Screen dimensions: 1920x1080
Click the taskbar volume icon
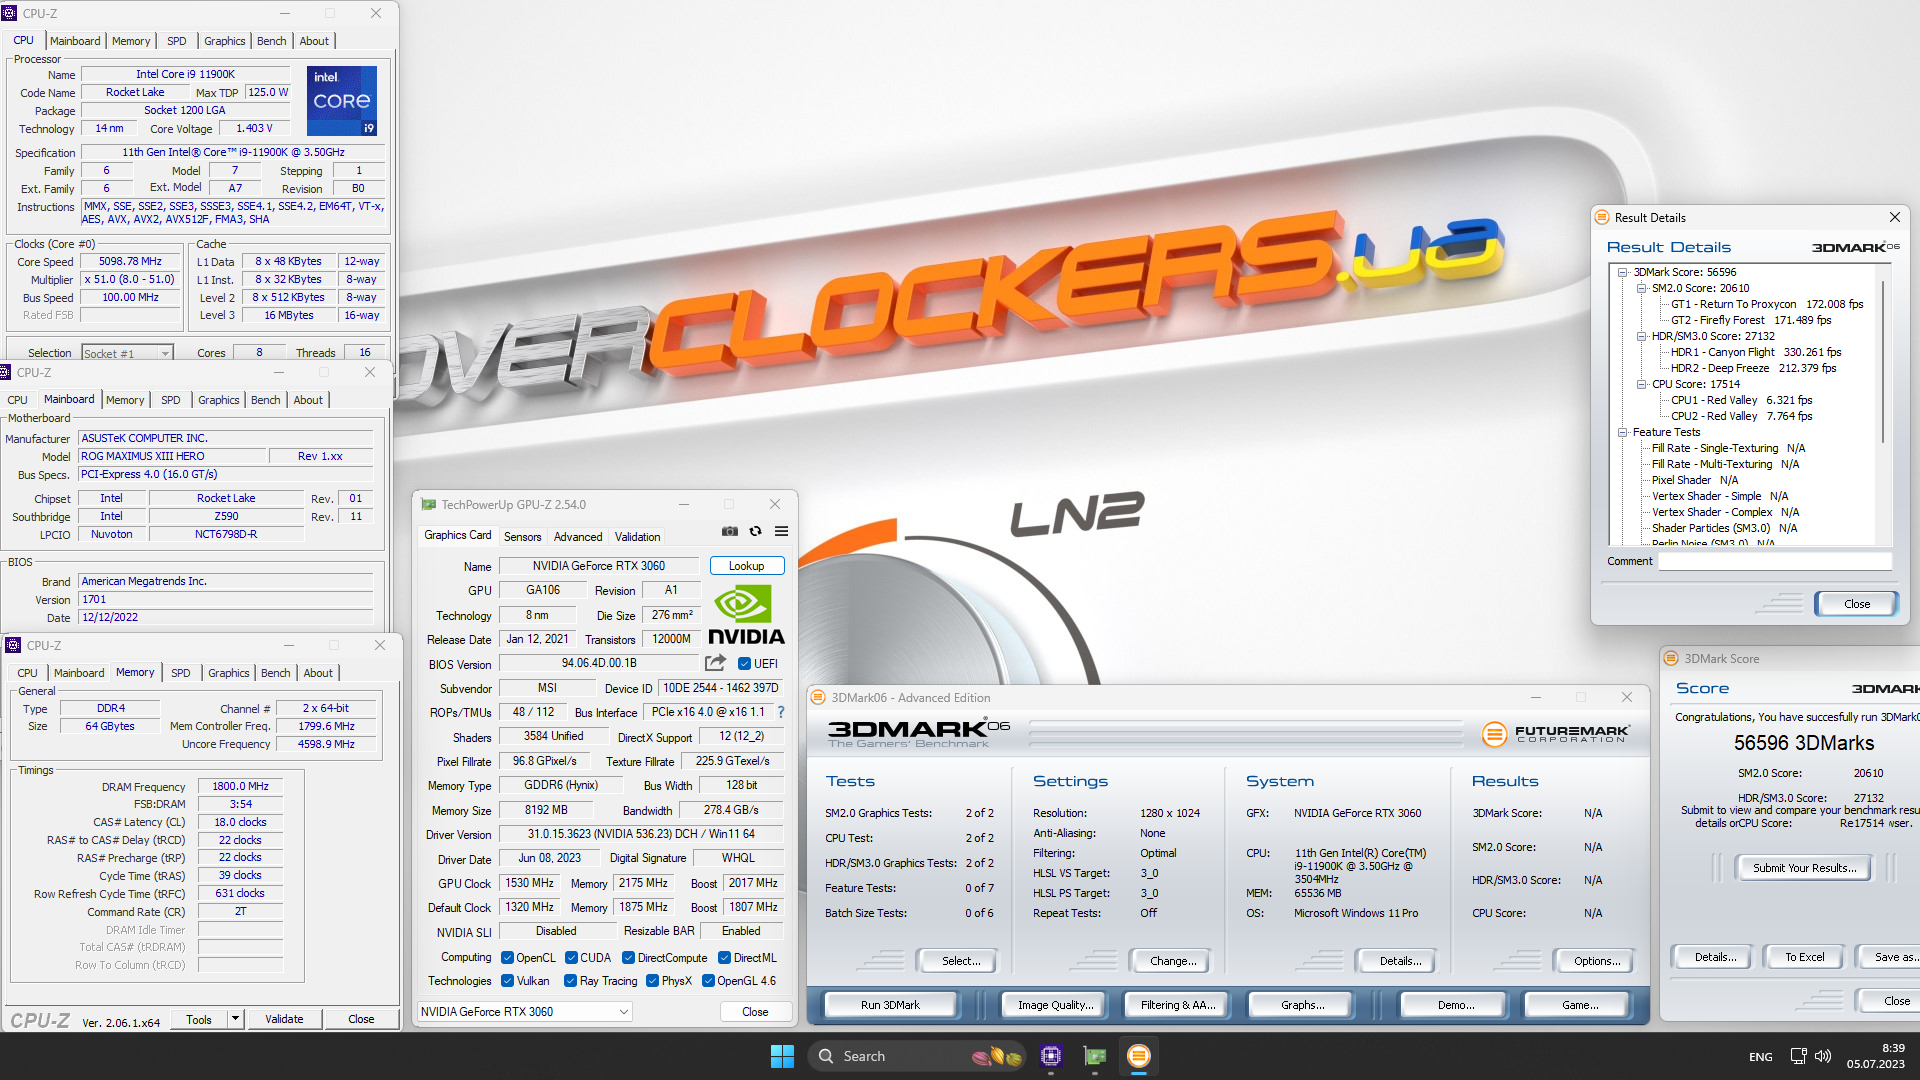(1823, 1056)
